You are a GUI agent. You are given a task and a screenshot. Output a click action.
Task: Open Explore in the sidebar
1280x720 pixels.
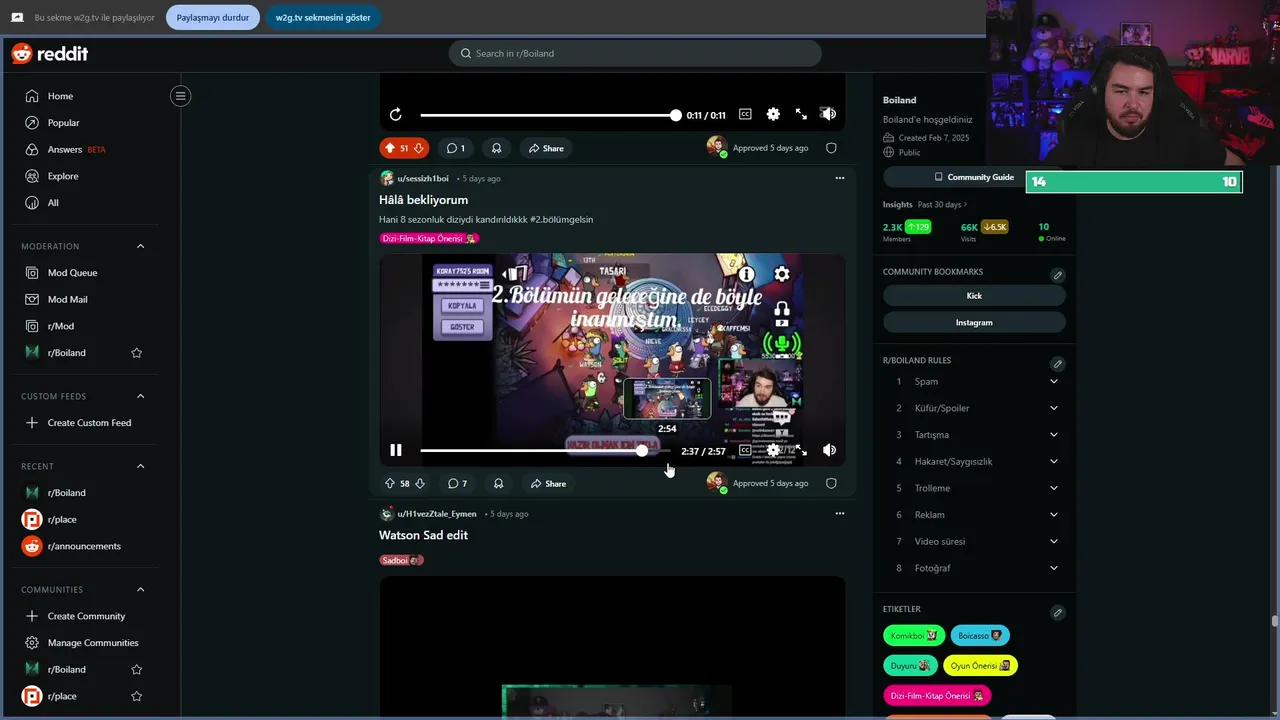tap(62, 176)
